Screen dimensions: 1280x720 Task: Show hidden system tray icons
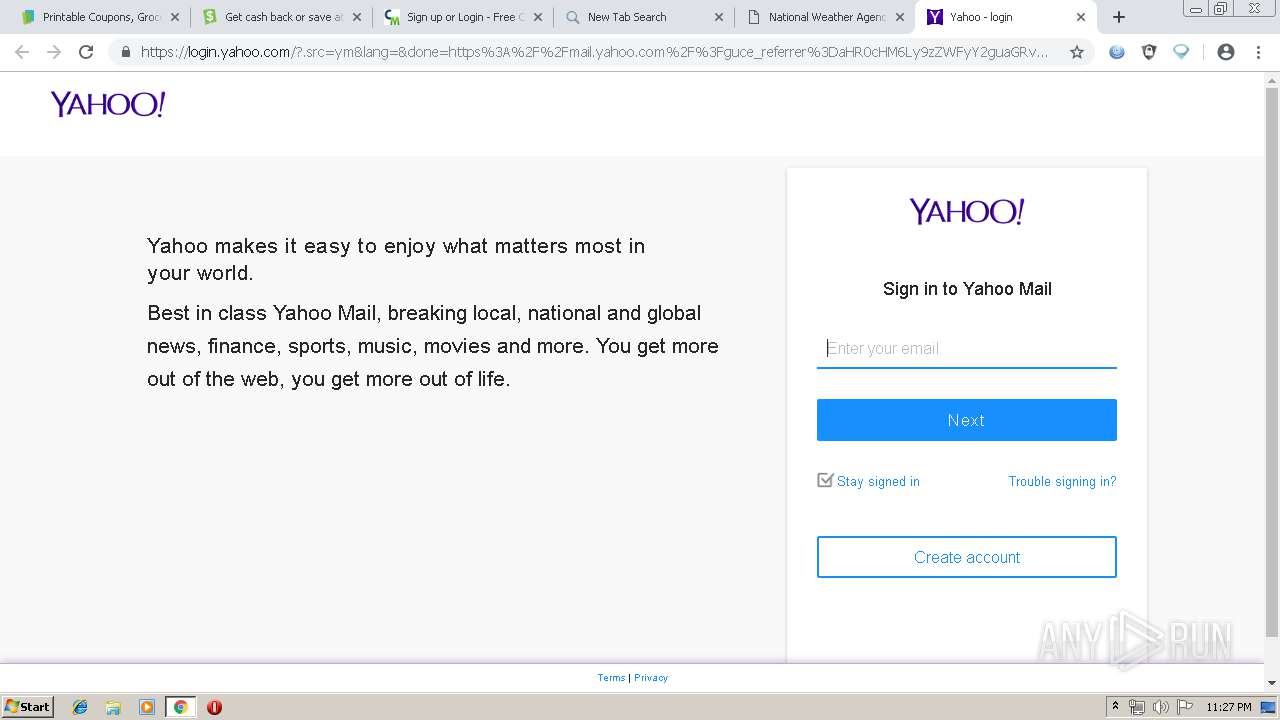[x=1115, y=707]
